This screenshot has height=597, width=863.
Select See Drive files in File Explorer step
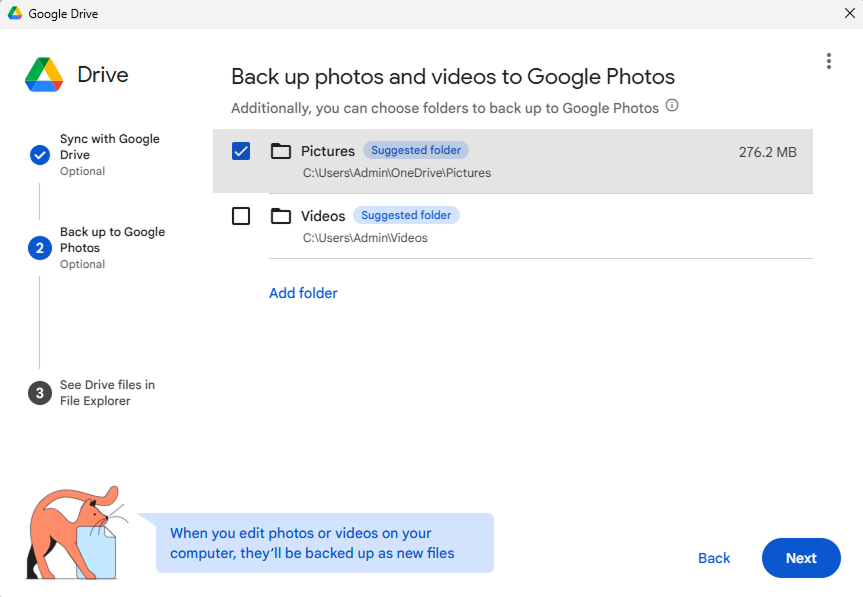(x=107, y=393)
